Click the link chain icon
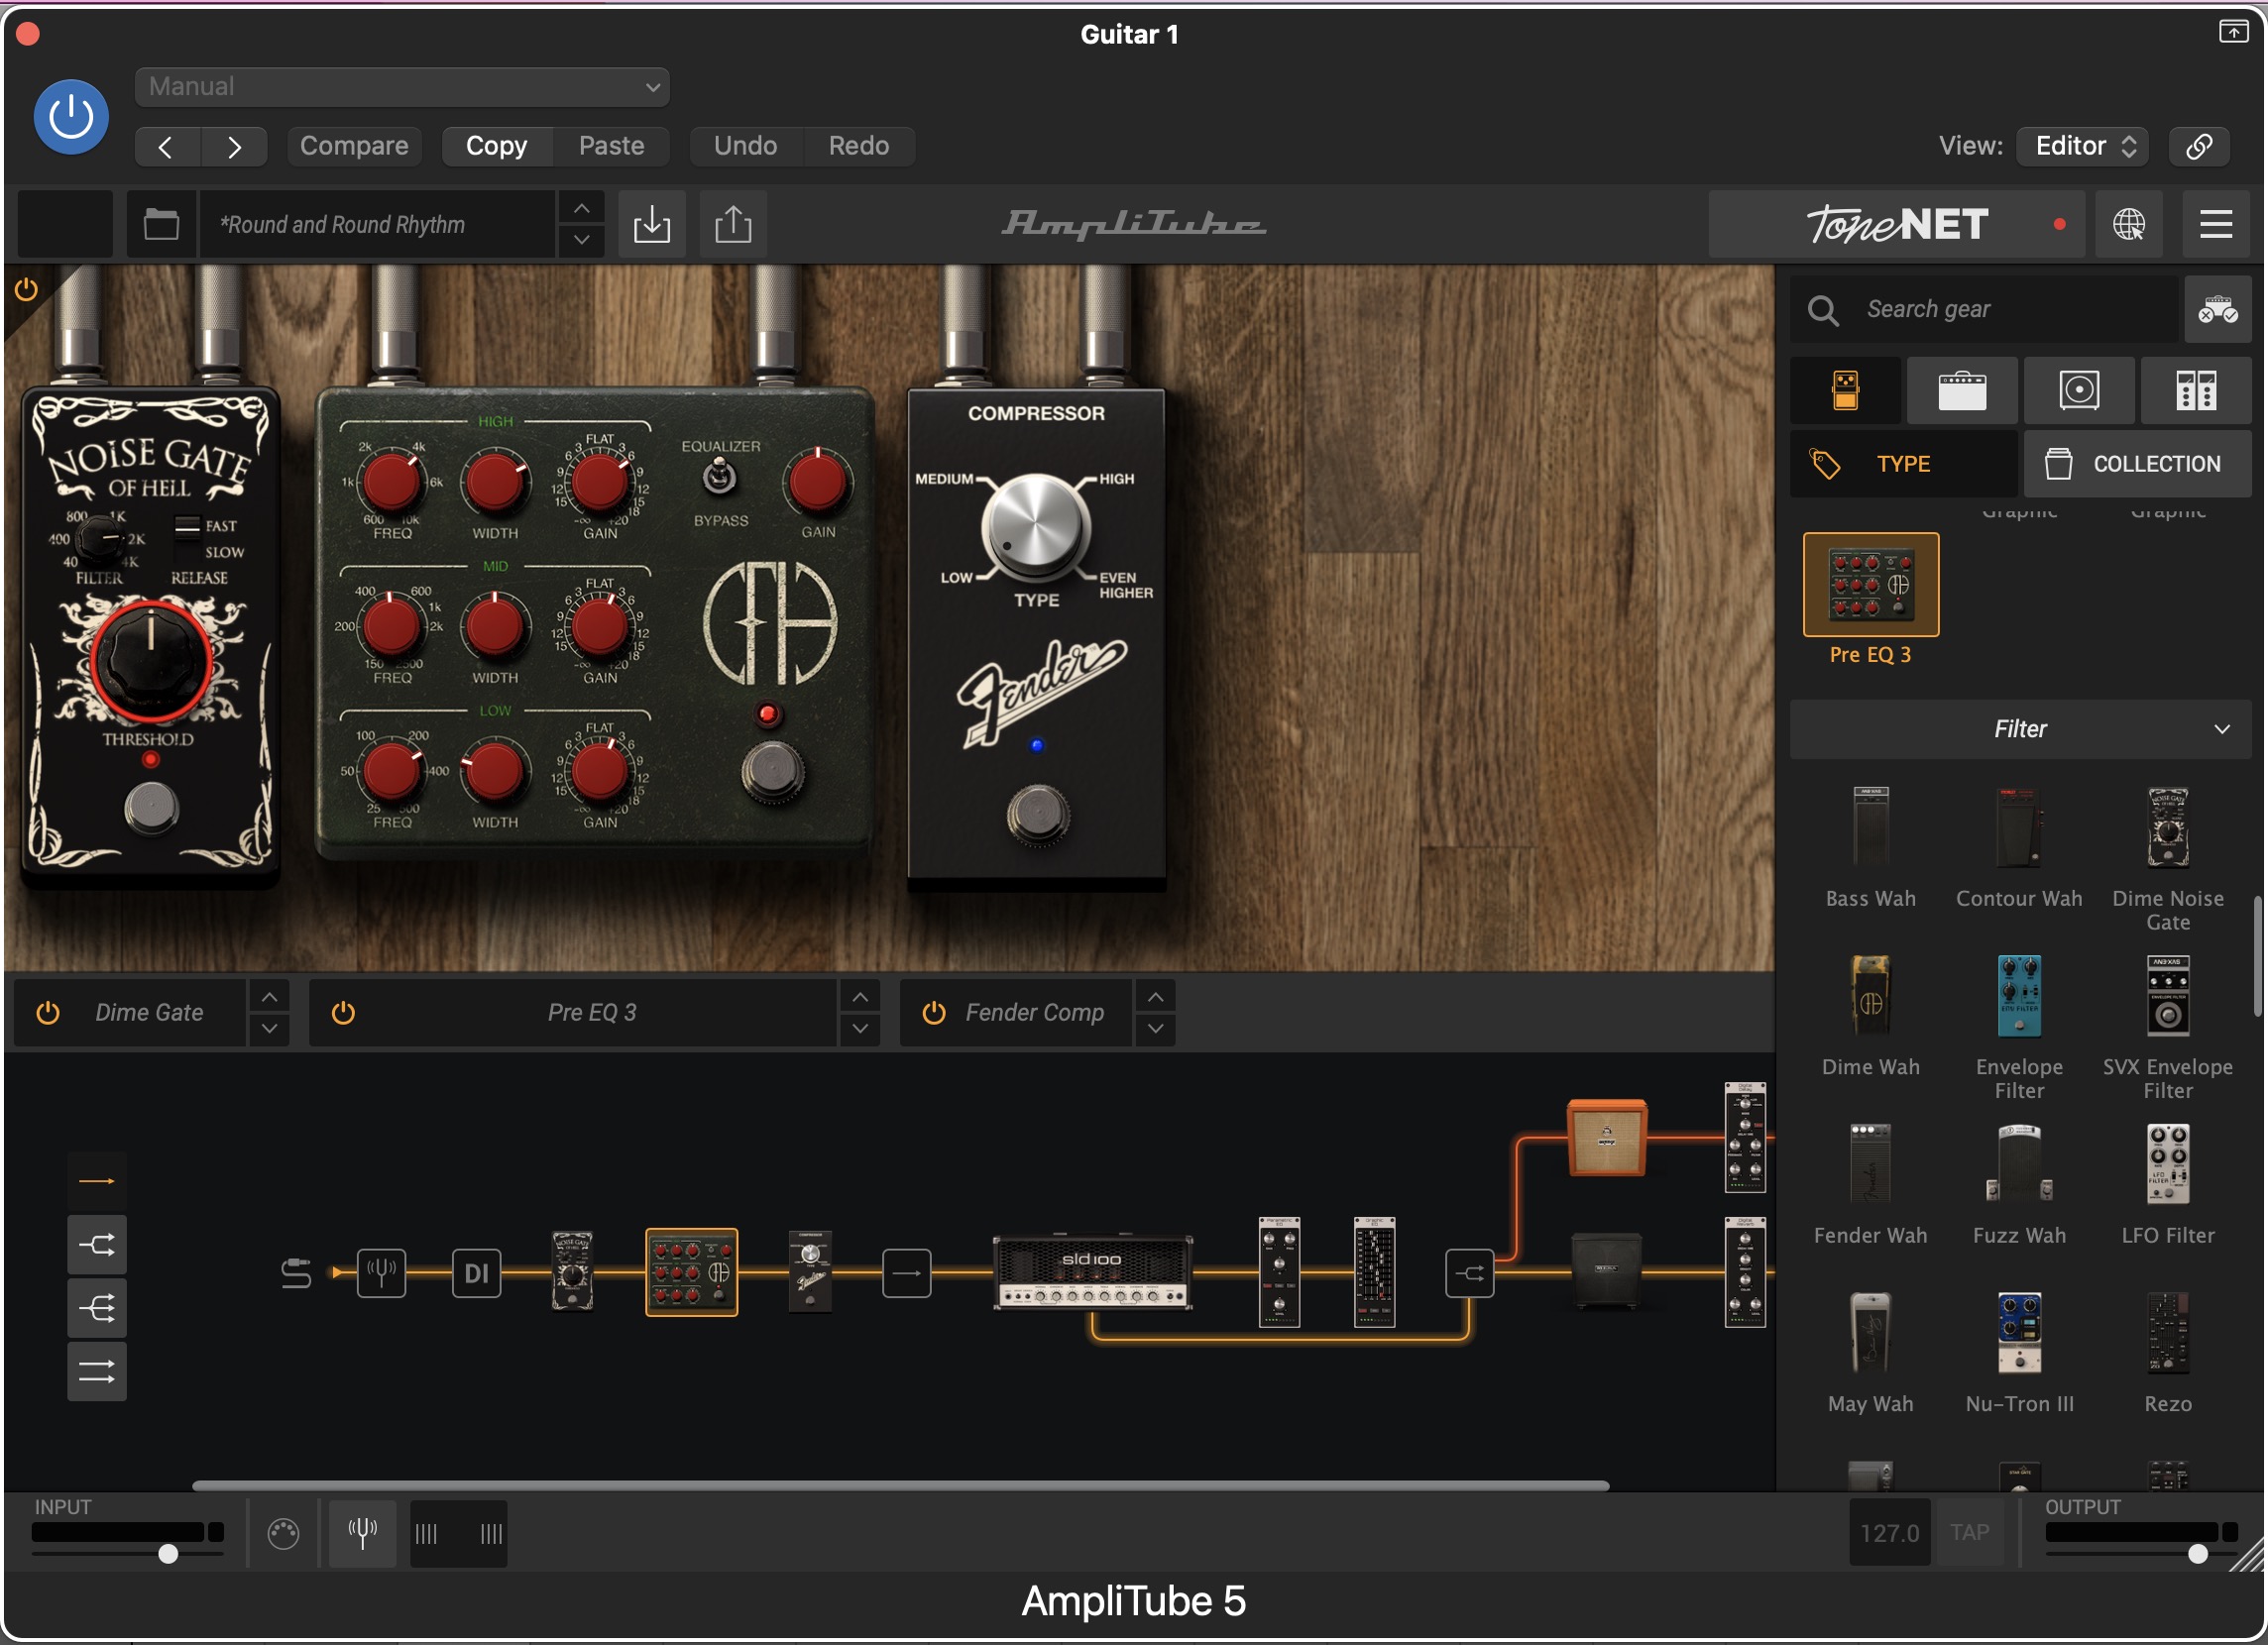The image size is (2268, 1645). (x=2199, y=146)
